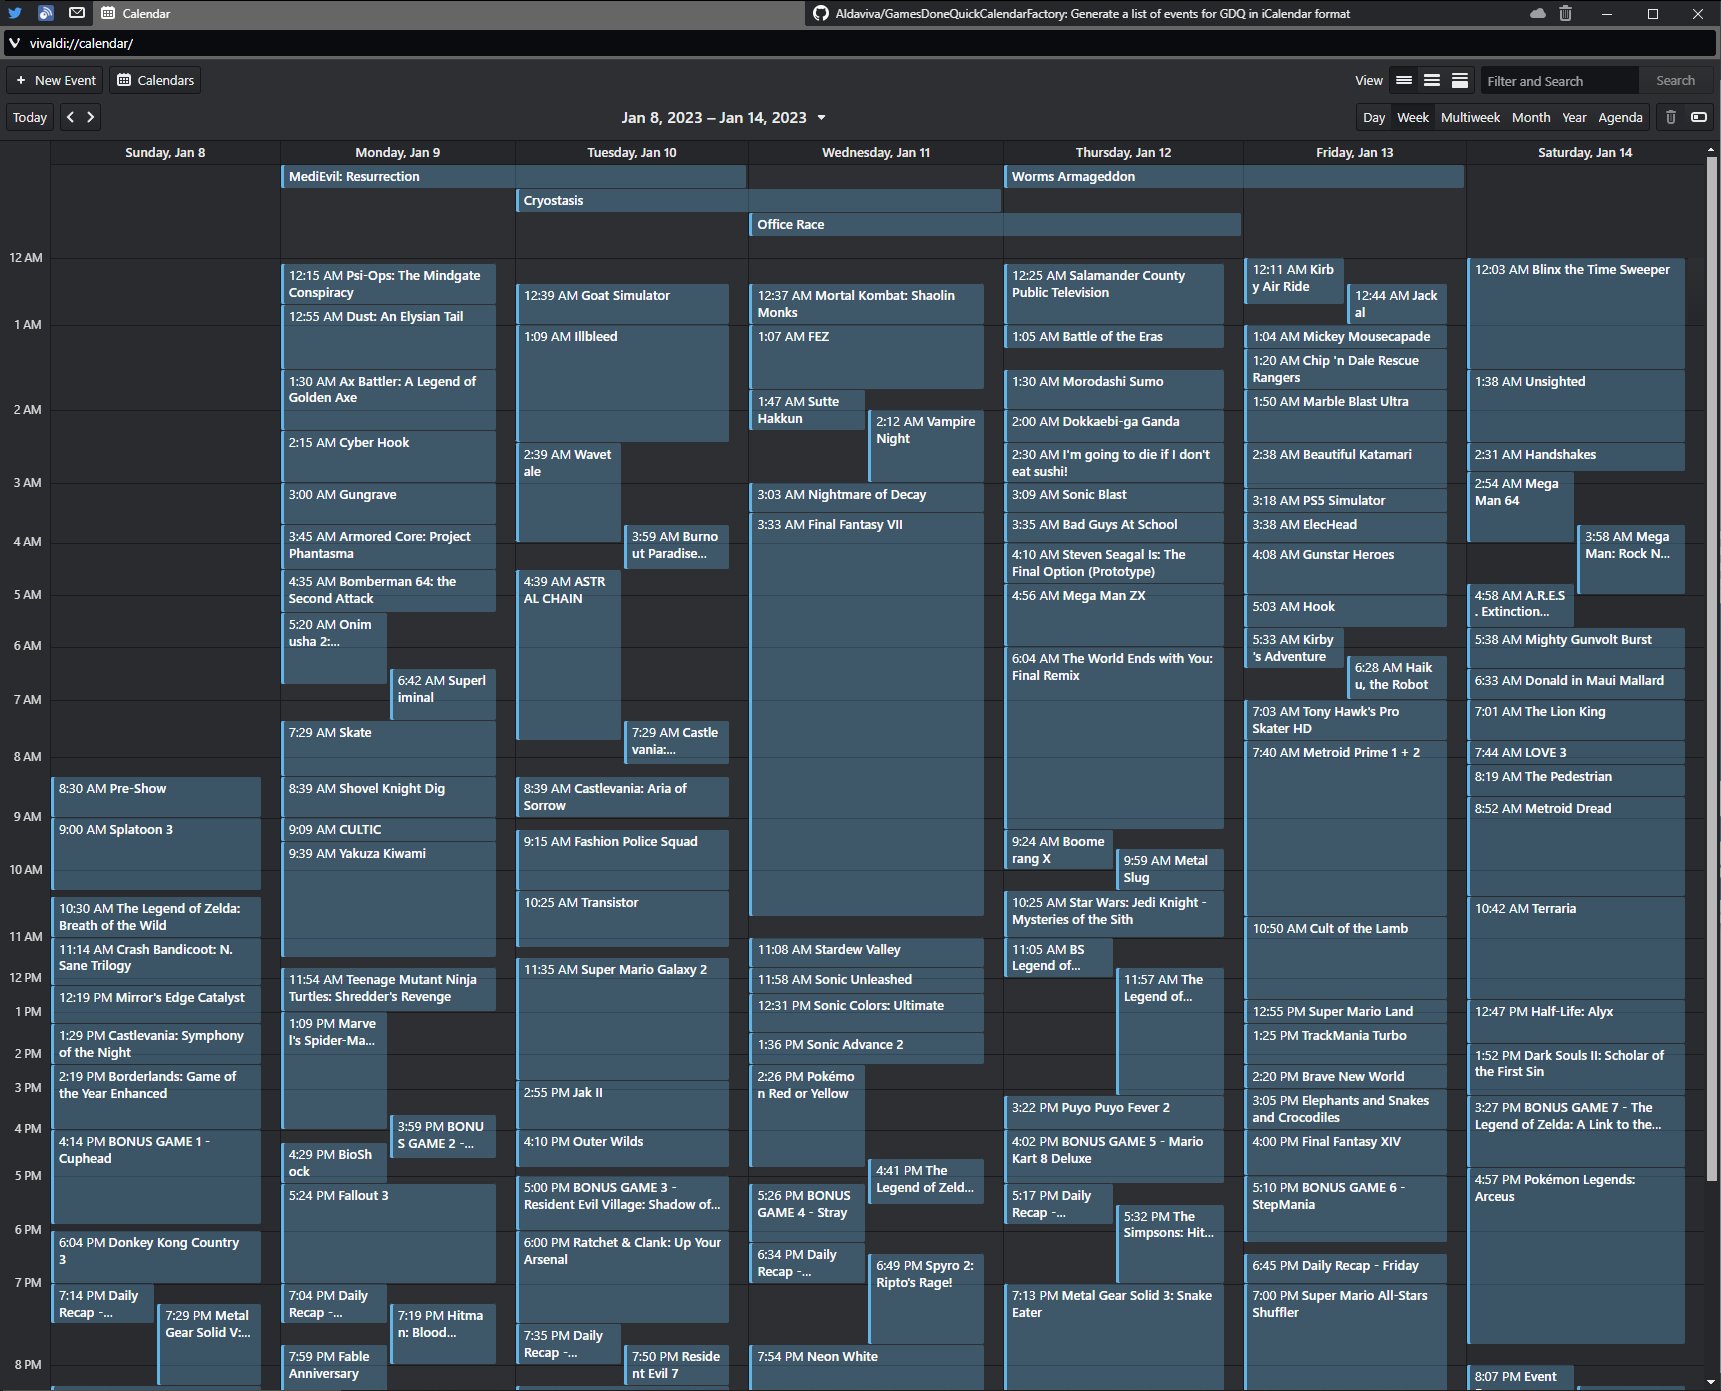Open the Cryostasis all-day event

click(759, 200)
